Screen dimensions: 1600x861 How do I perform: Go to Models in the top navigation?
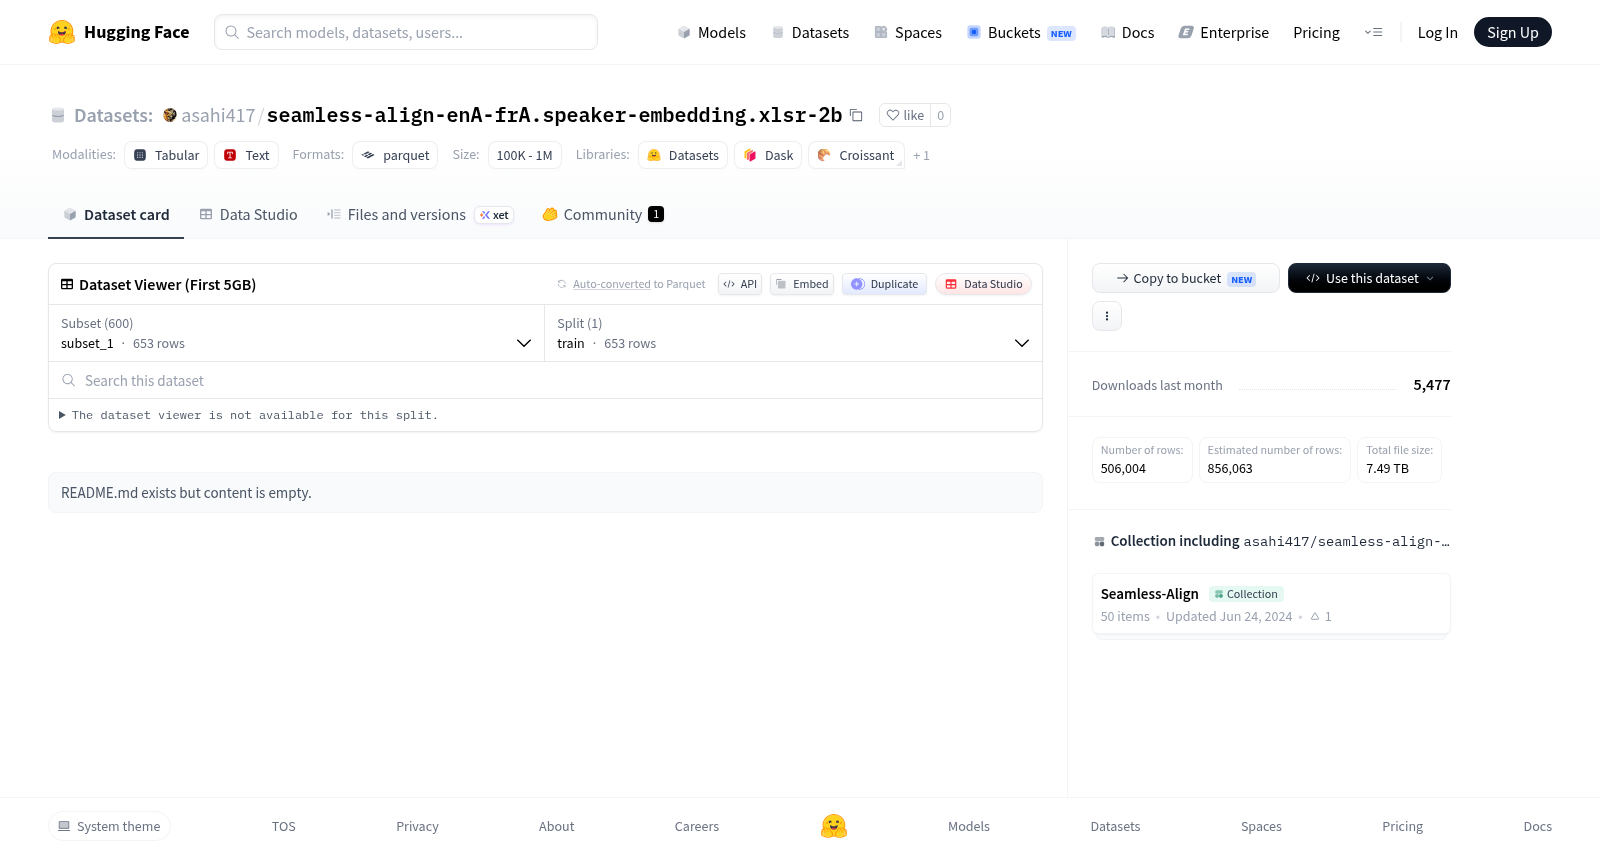[711, 32]
